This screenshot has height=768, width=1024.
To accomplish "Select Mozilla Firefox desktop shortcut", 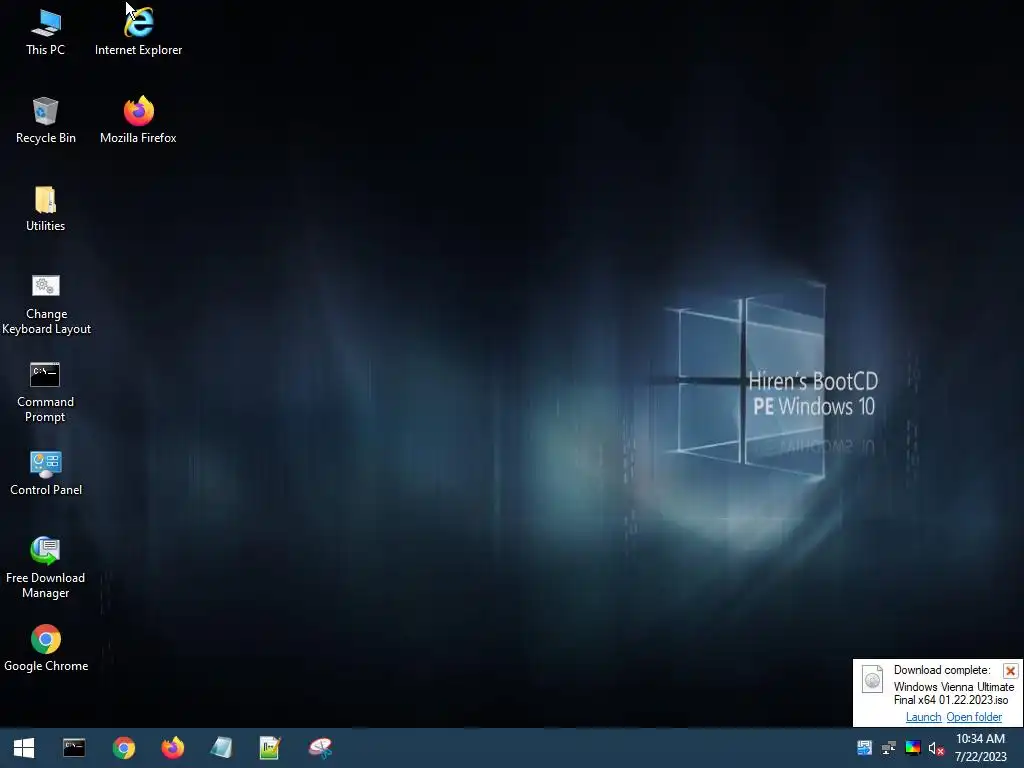I will click(x=138, y=120).
